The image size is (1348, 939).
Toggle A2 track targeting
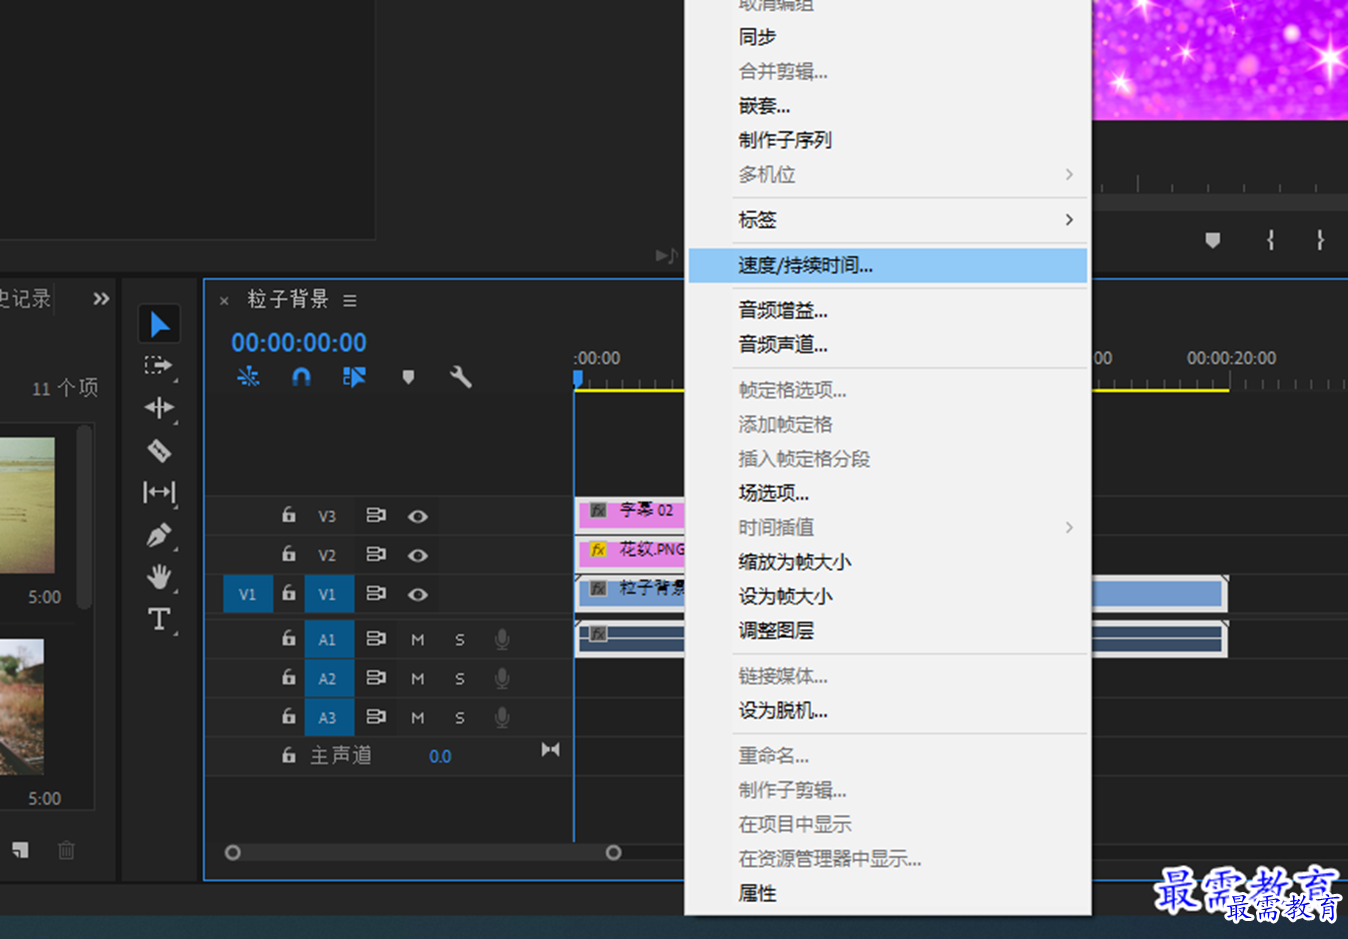click(x=329, y=678)
